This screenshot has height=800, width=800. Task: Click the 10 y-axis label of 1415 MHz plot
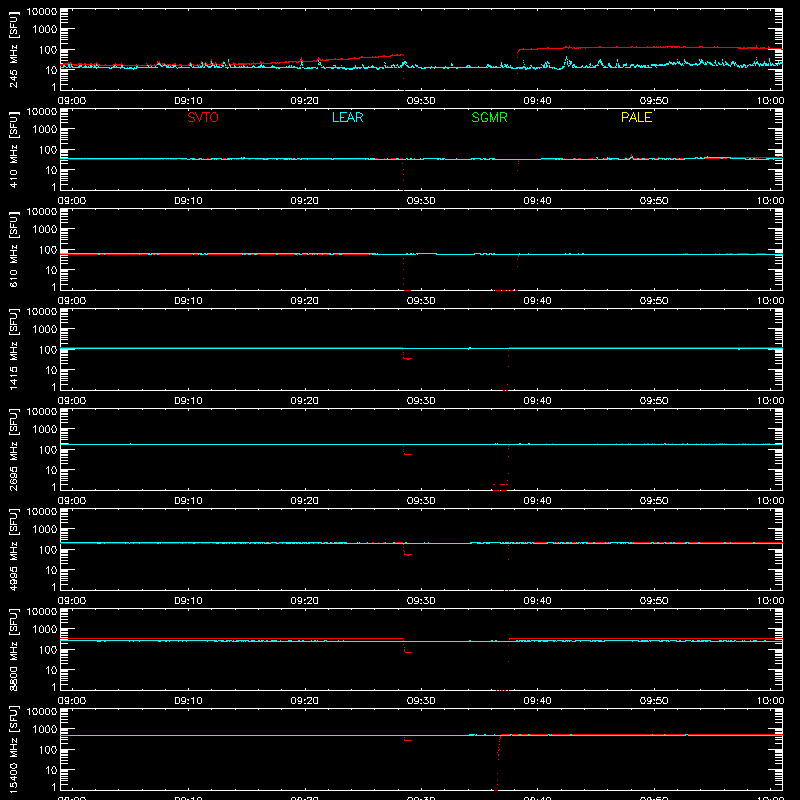point(51,370)
